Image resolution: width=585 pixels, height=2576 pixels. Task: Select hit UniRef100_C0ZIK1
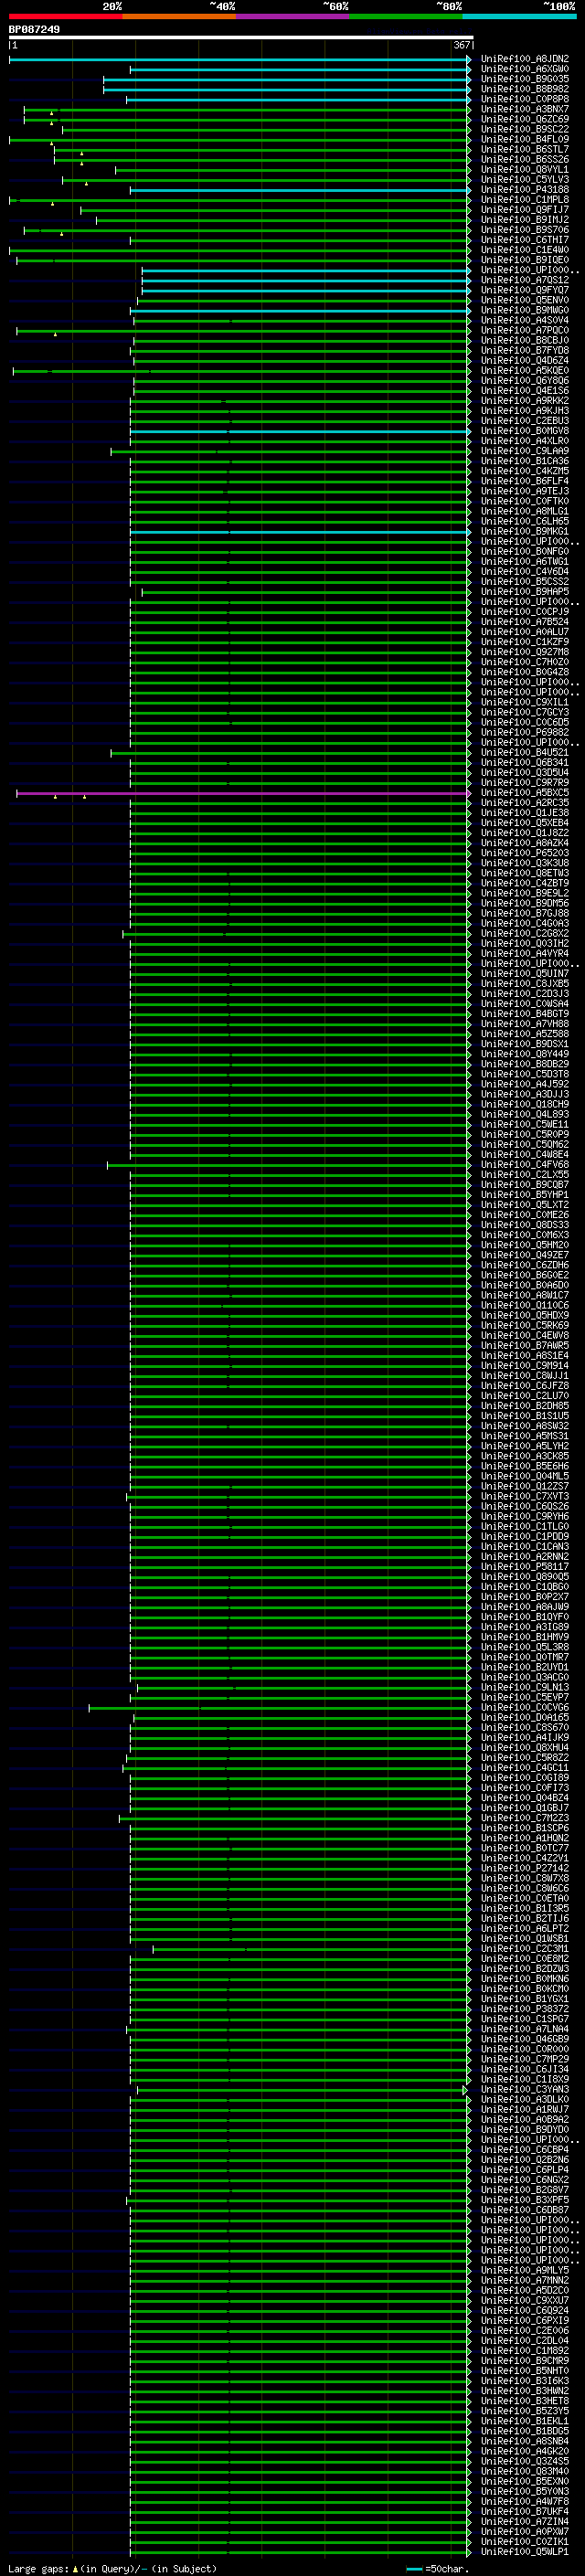[x=525, y=2541]
